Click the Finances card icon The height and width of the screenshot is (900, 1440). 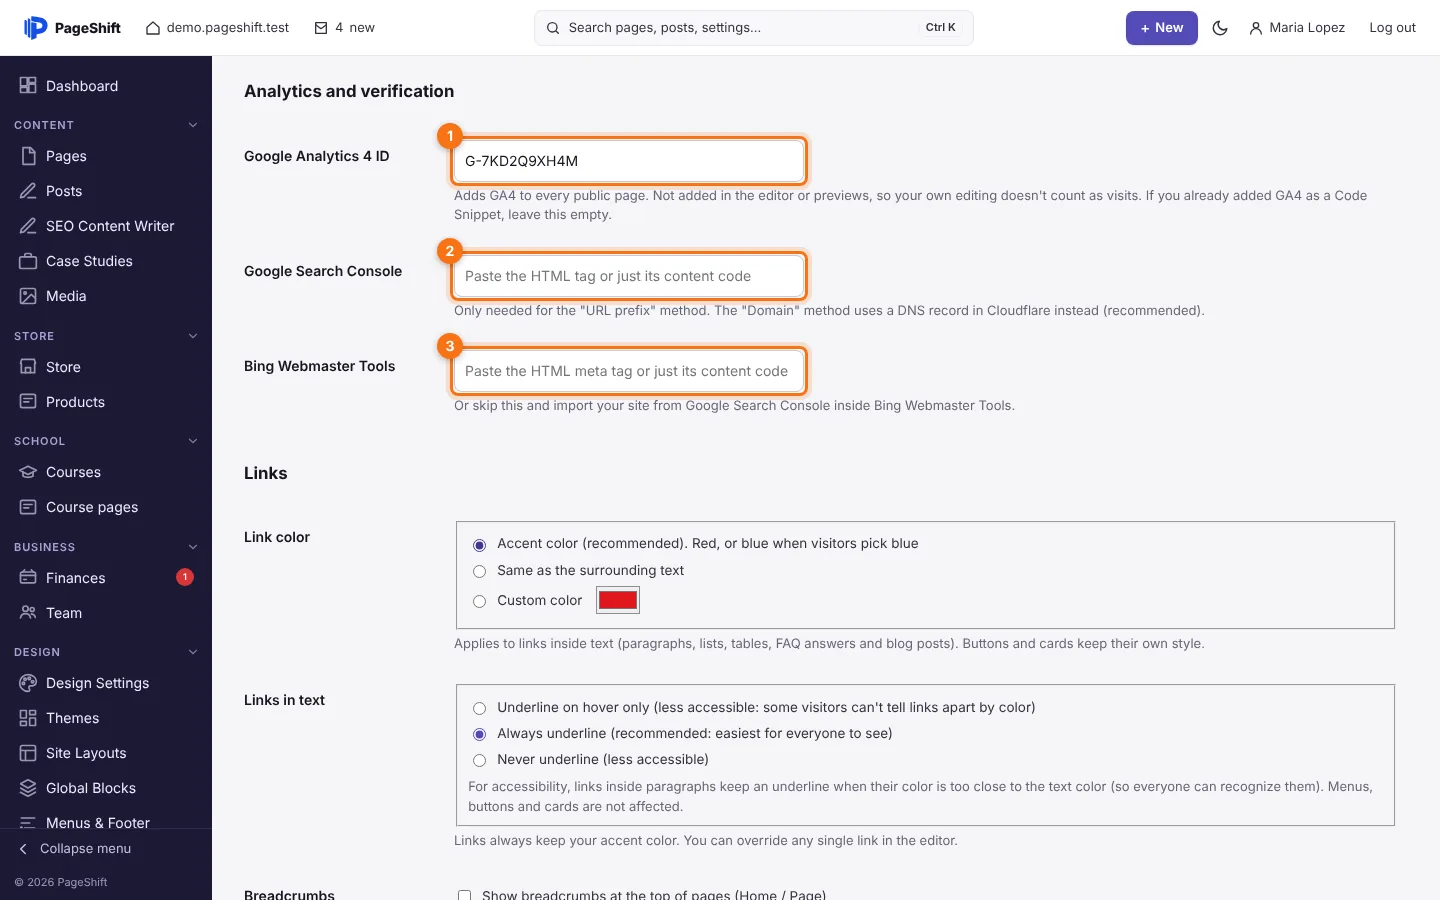click(x=28, y=578)
